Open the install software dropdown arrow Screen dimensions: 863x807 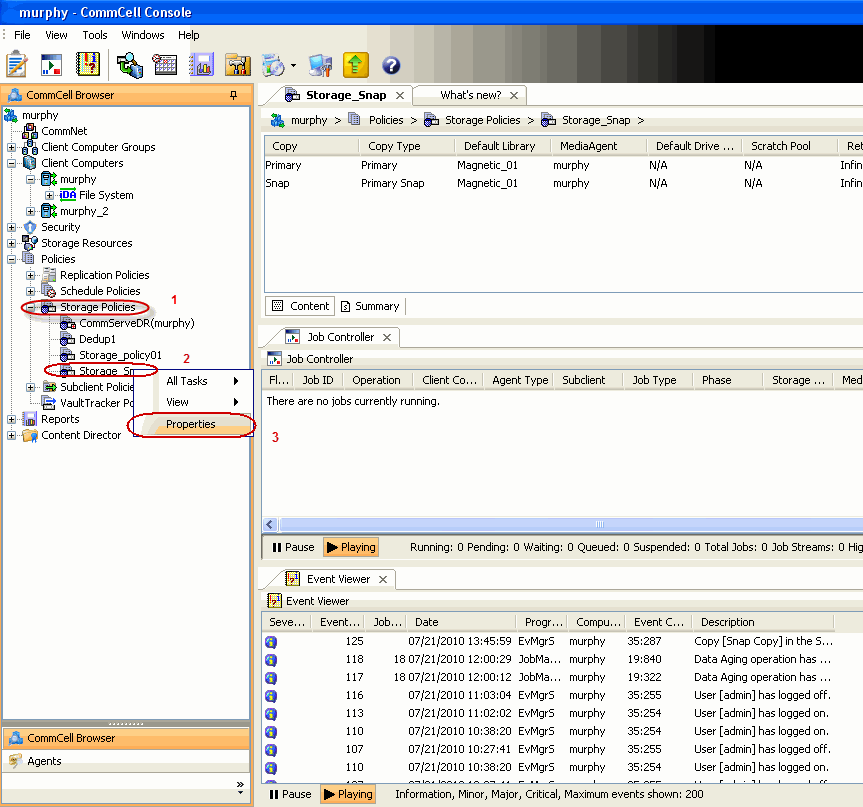[x=293, y=66]
